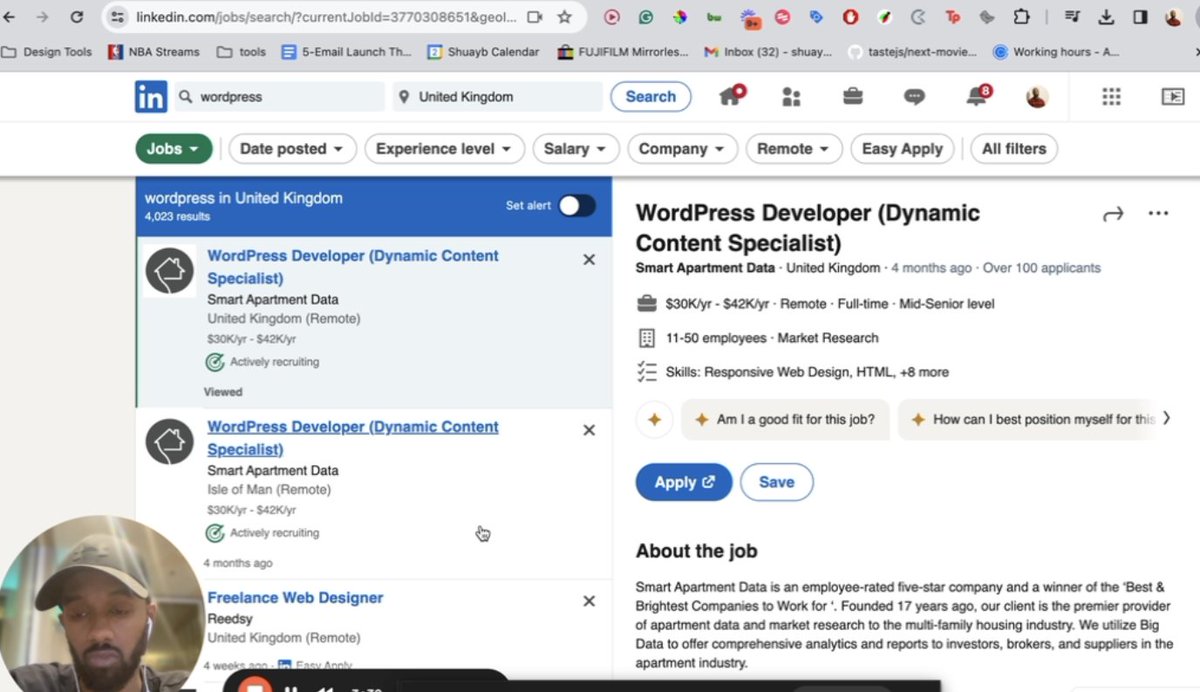The image size is (1200, 692).
Task: View site information icon in address bar
Action: [118, 17]
